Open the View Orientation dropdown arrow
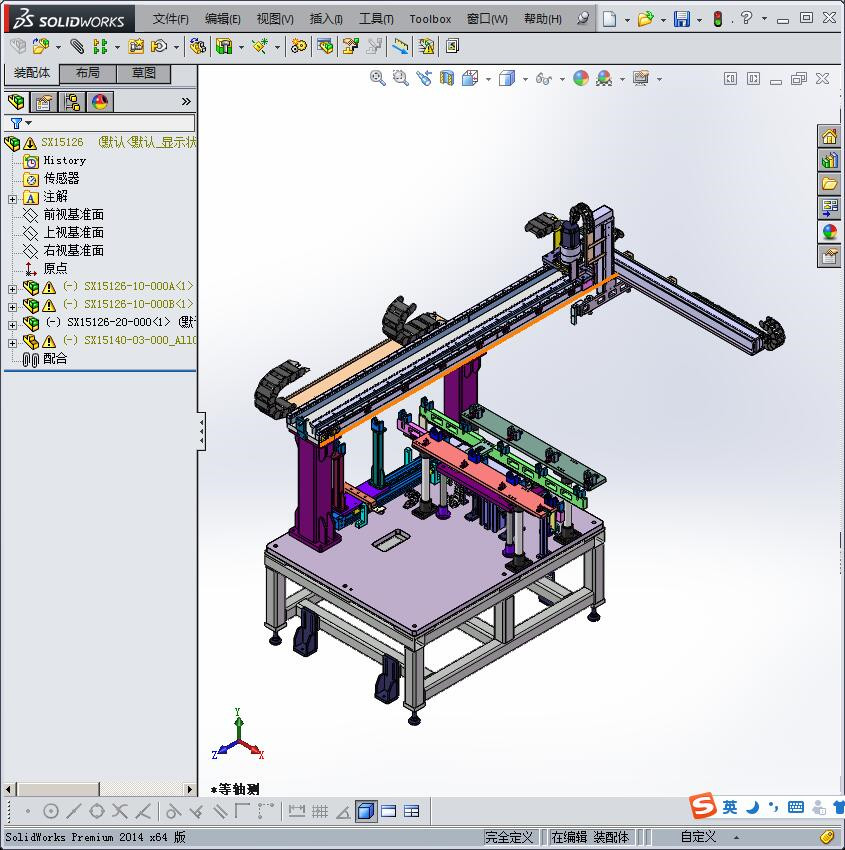 (488, 78)
